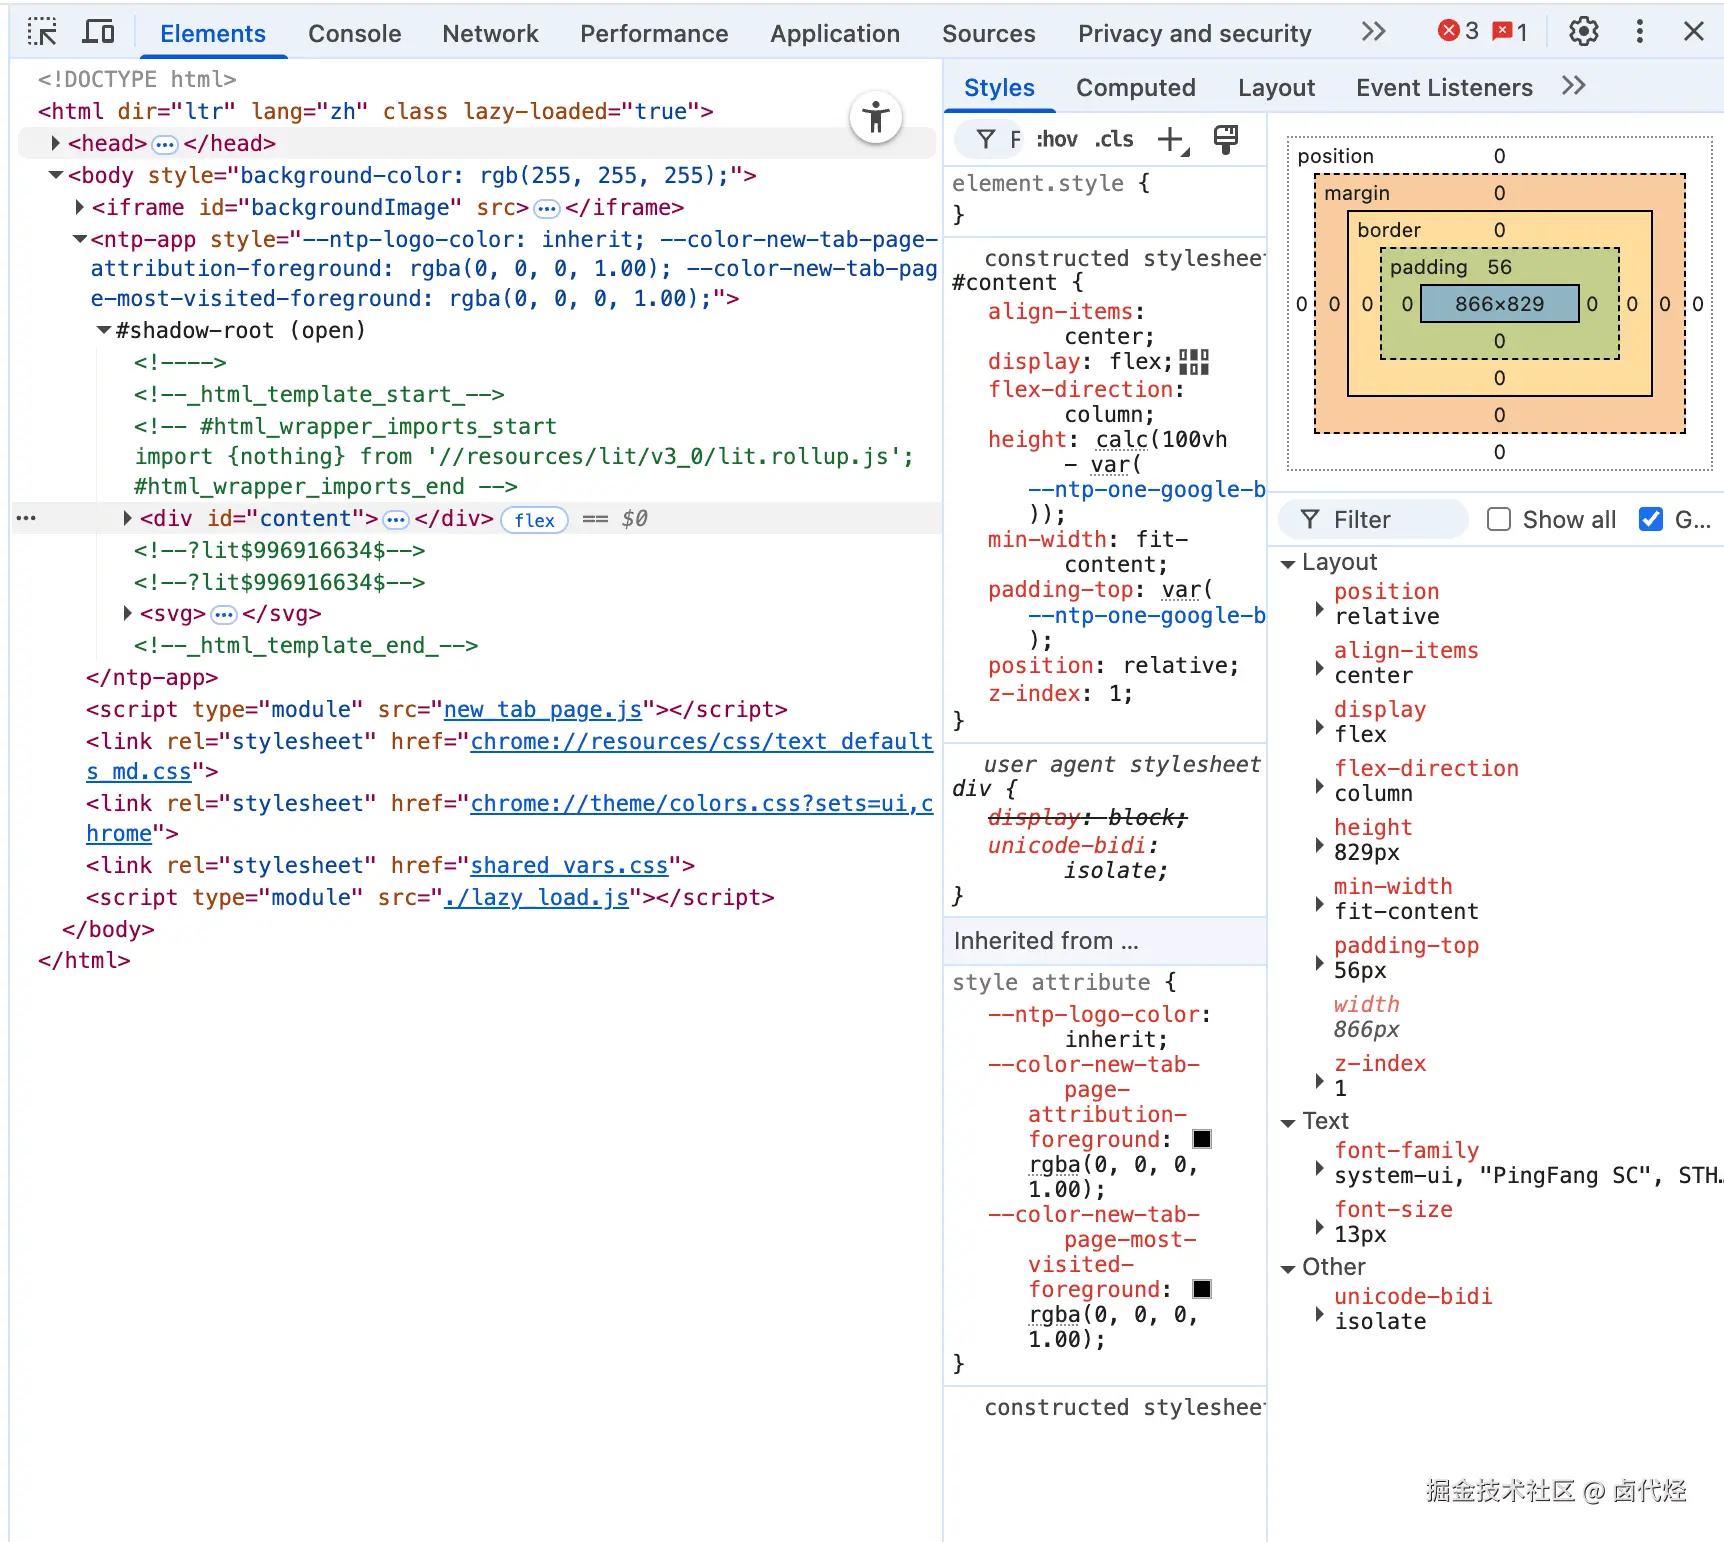
Task: Open the three-dot customize DevTools menu
Action: tap(1639, 32)
